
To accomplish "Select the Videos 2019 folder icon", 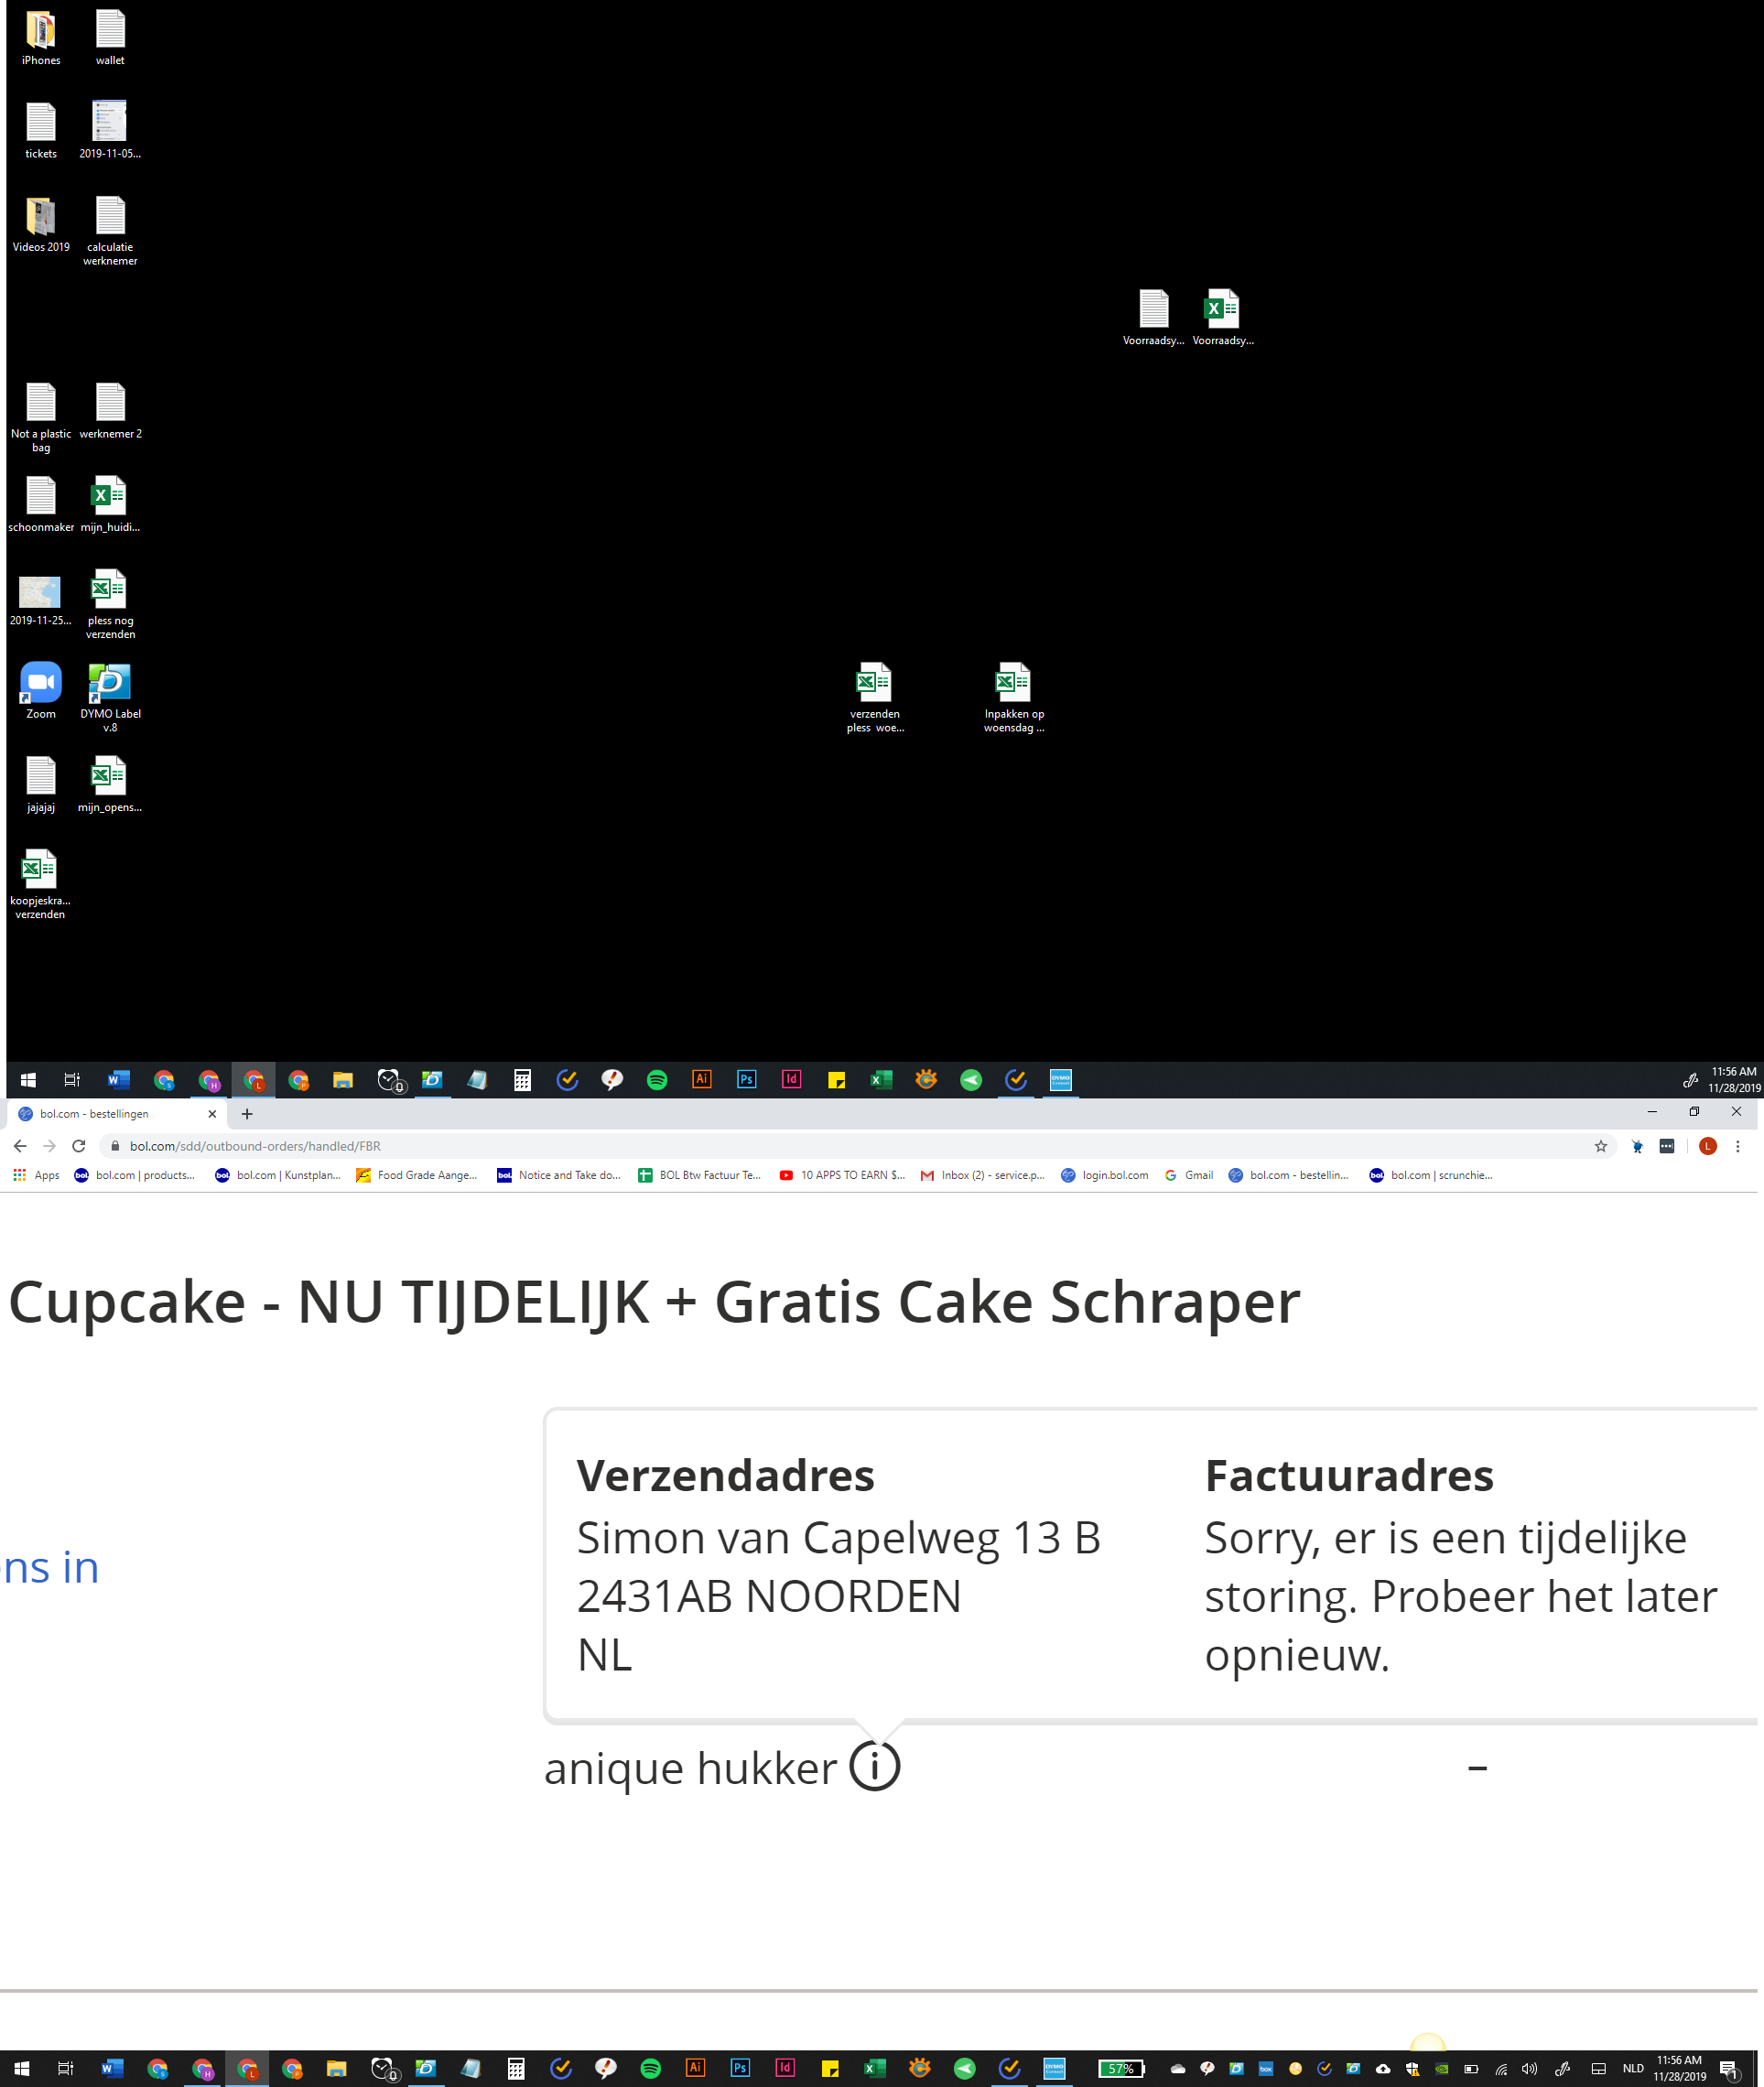I will [x=41, y=225].
